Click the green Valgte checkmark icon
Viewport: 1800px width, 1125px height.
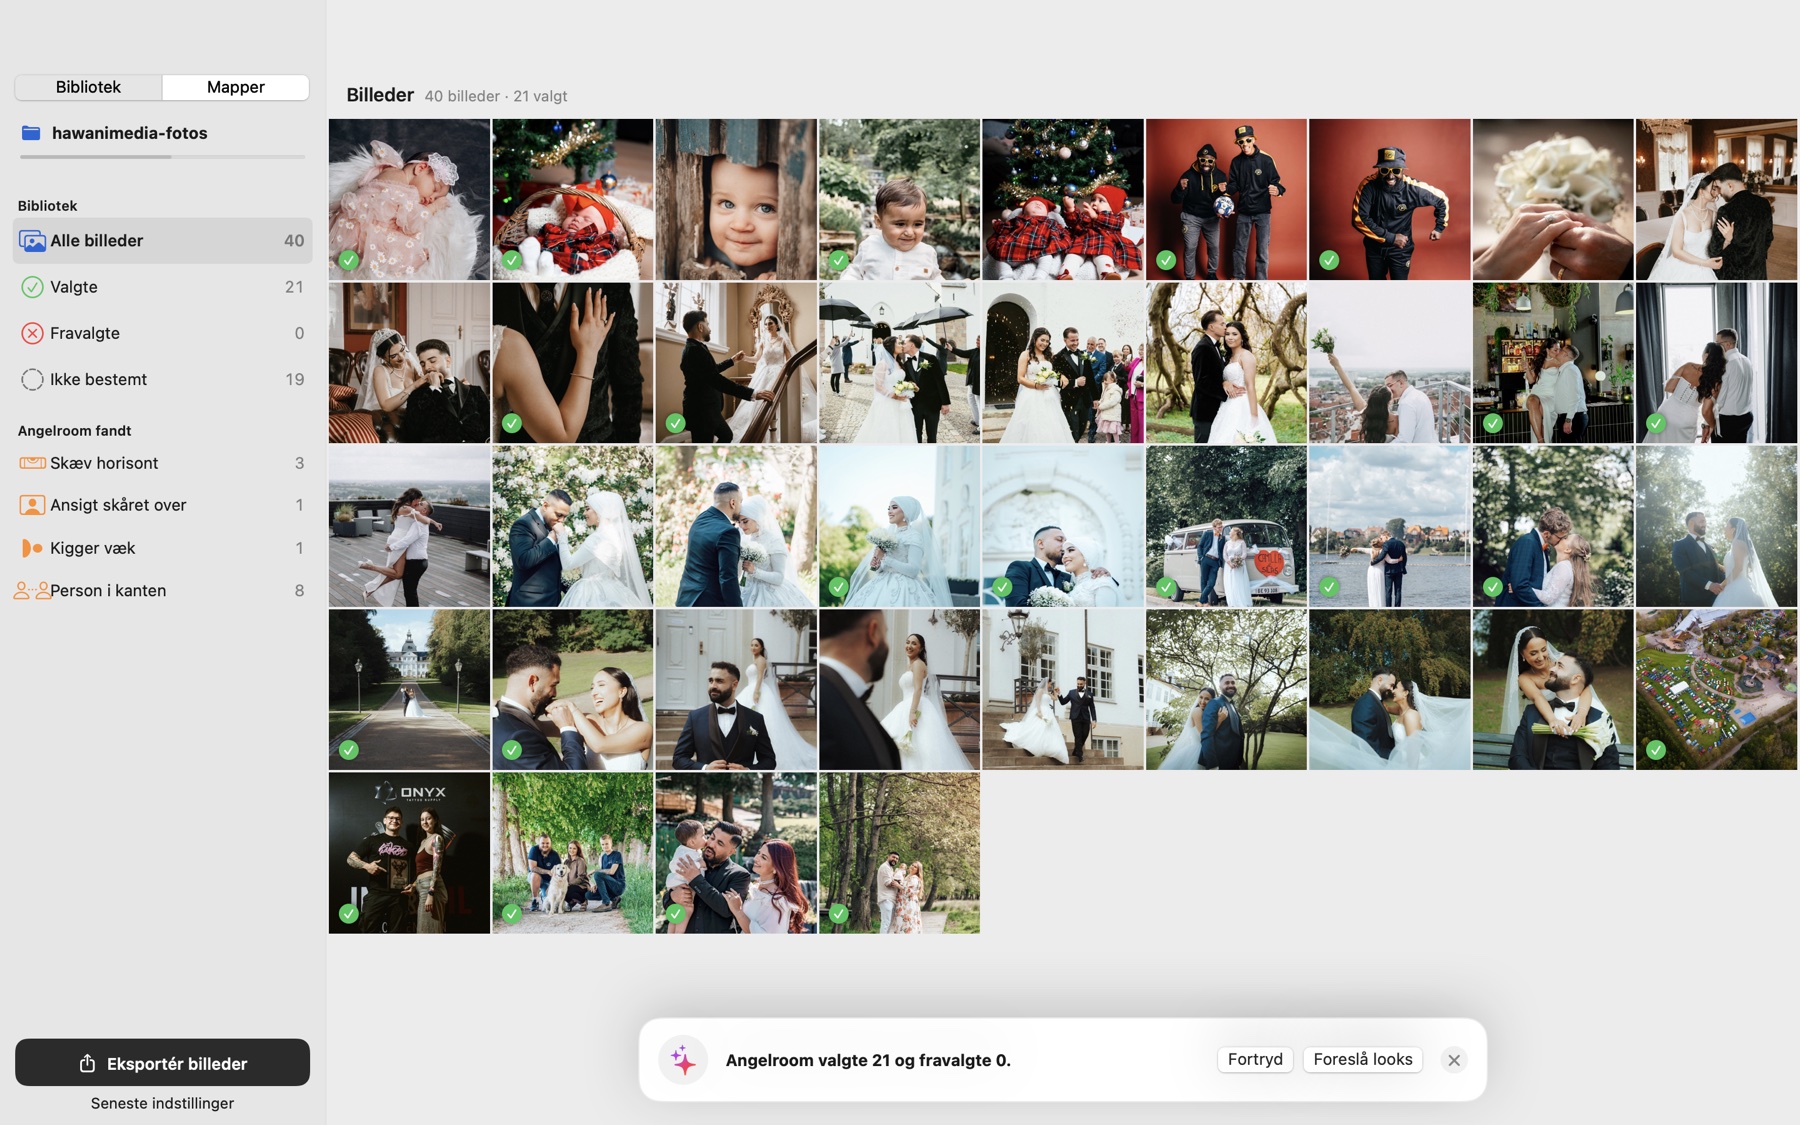pos(32,287)
